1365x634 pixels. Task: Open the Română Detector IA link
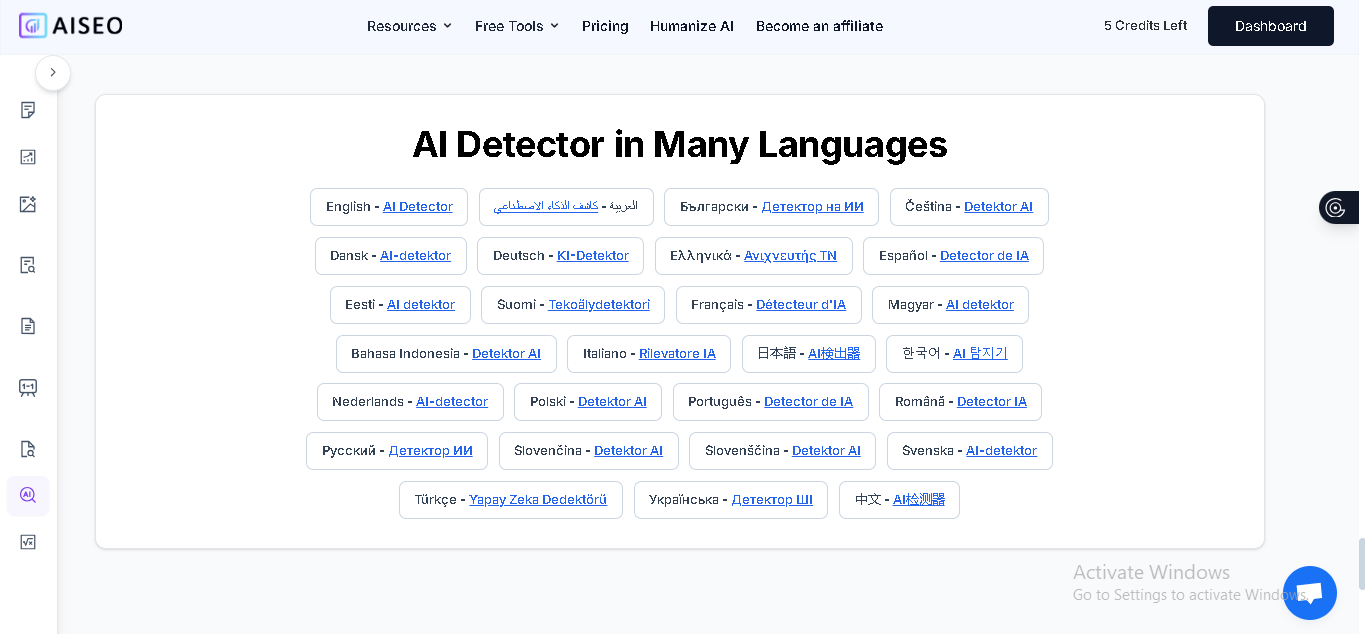992,402
